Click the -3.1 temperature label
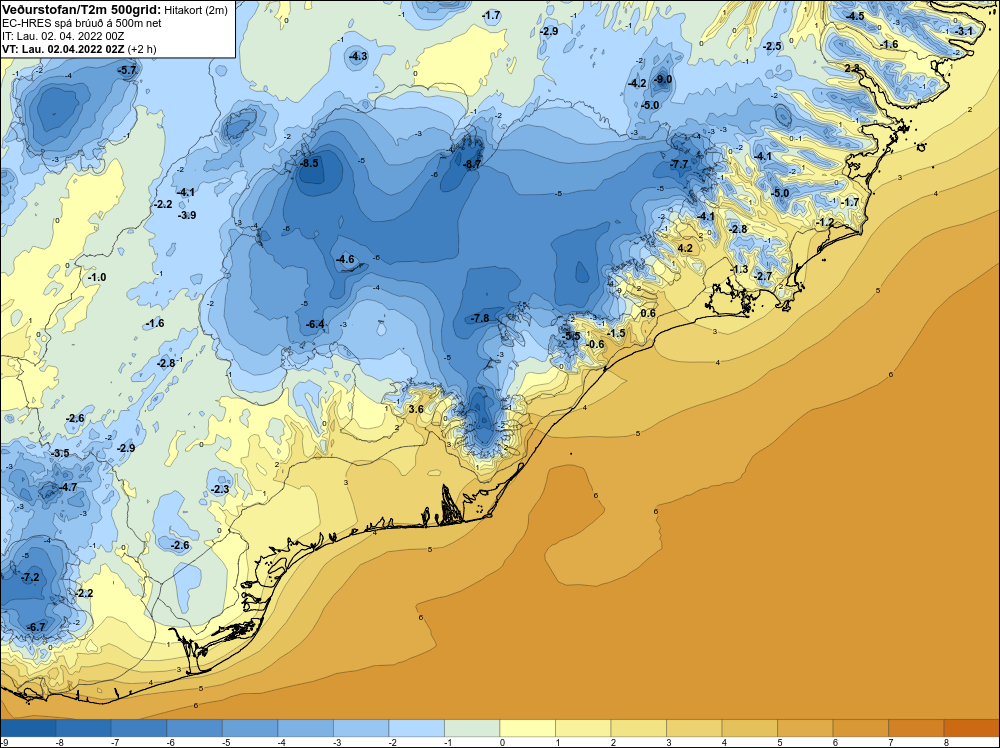Screen dimensions: 1000x748 [963, 31]
